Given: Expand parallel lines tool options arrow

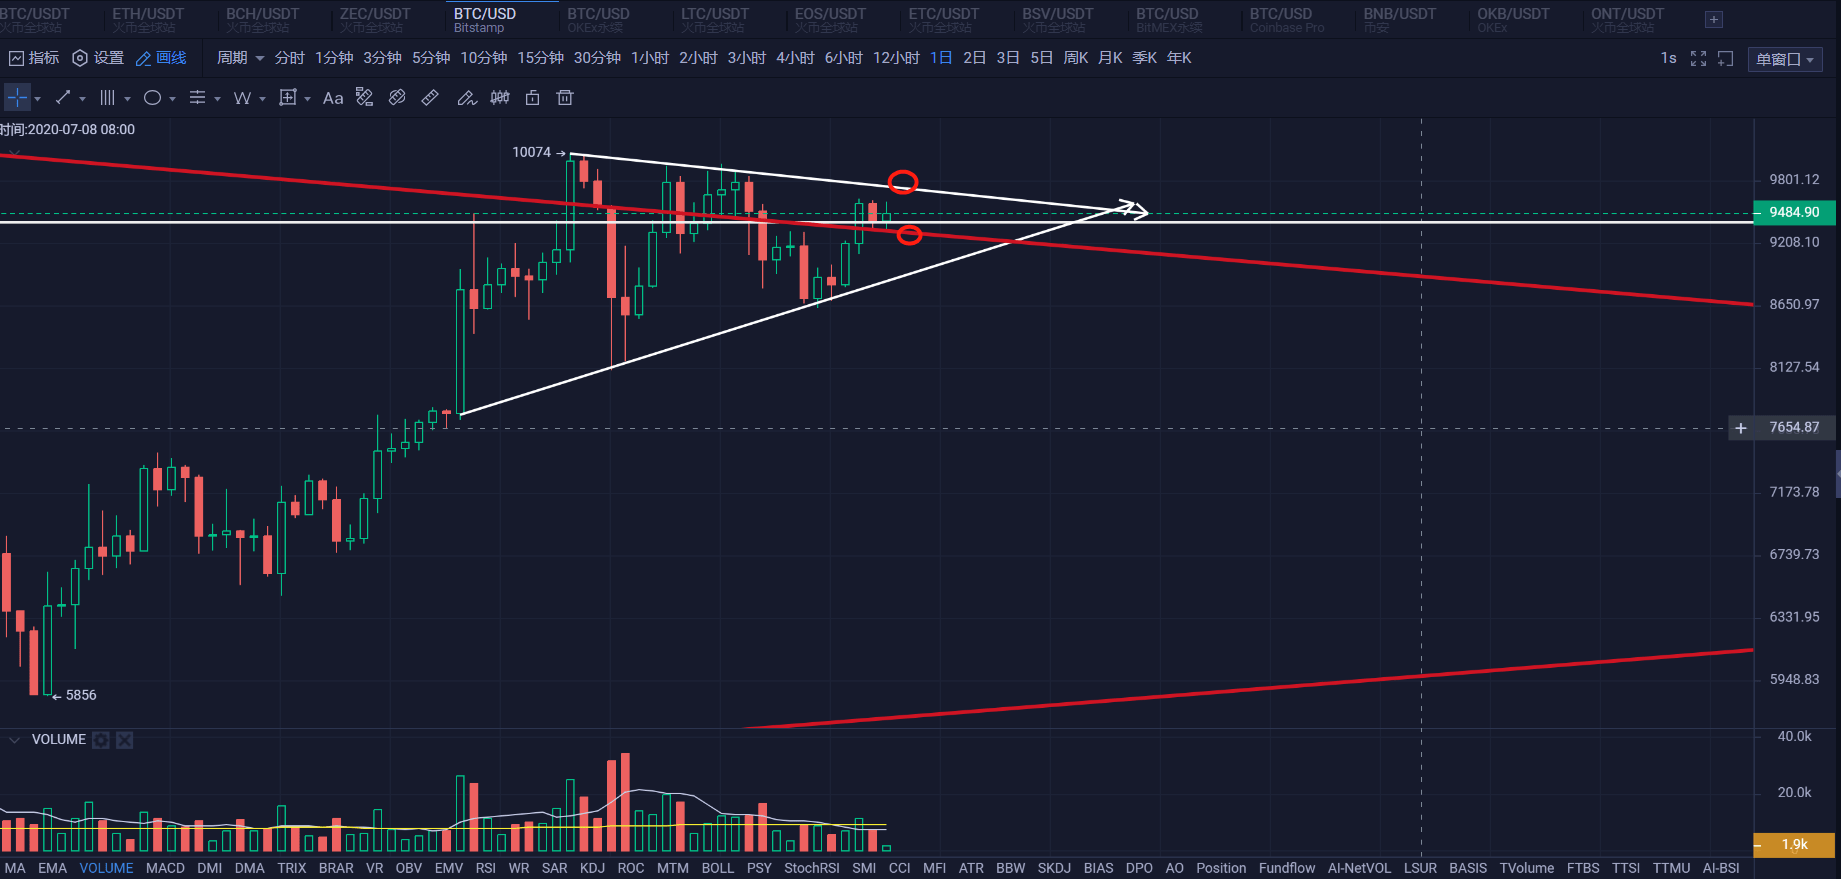Looking at the screenshot, I should [127, 99].
